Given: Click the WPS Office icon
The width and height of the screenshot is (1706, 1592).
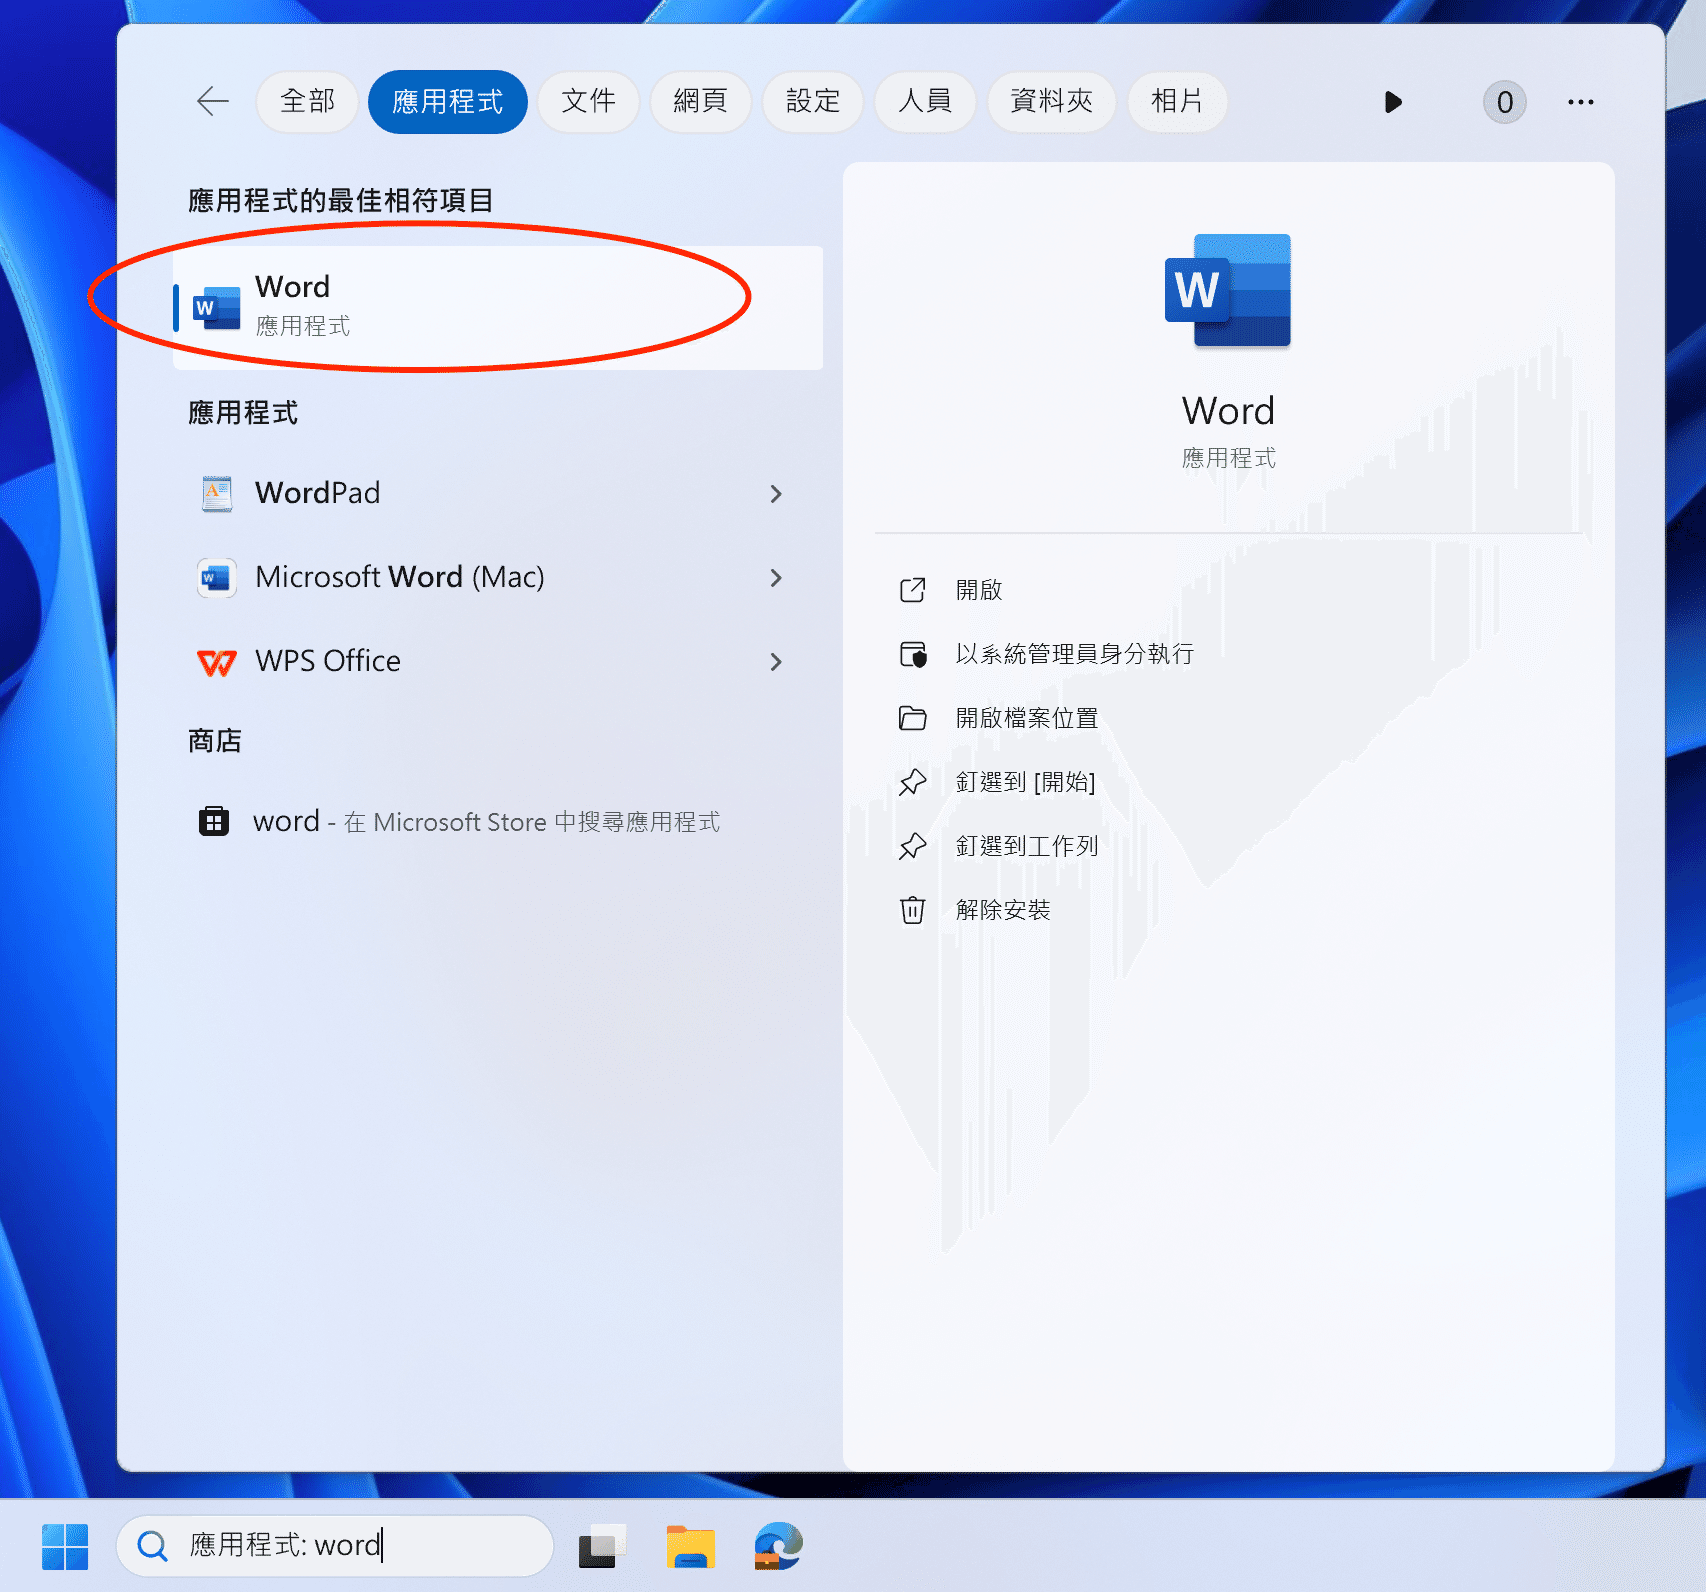Looking at the screenshot, I should tap(217, 661).
